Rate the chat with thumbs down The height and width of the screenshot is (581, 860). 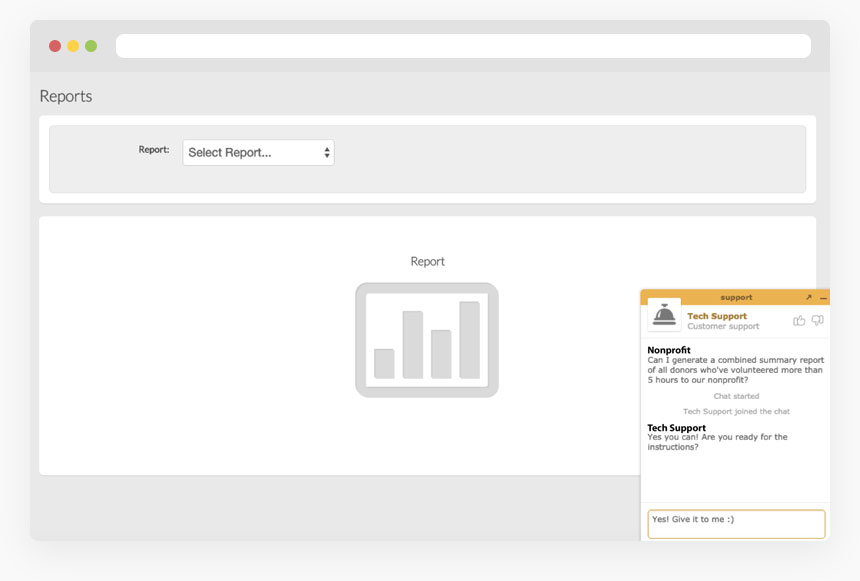pos(816,320)
